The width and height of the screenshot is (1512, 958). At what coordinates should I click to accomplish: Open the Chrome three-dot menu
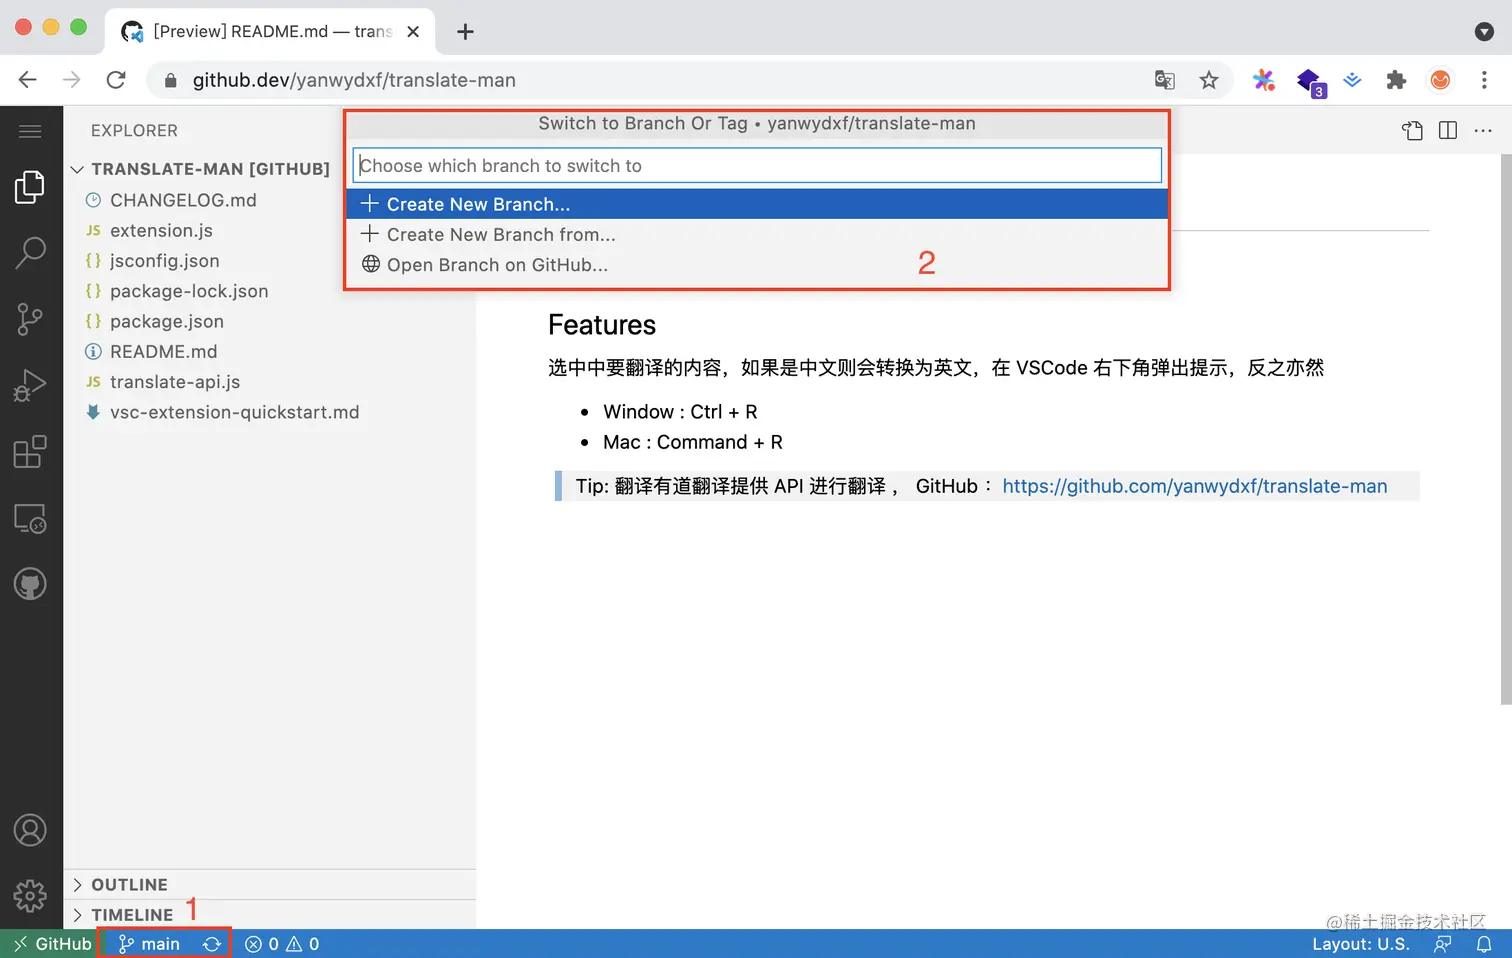[1484, 80]
